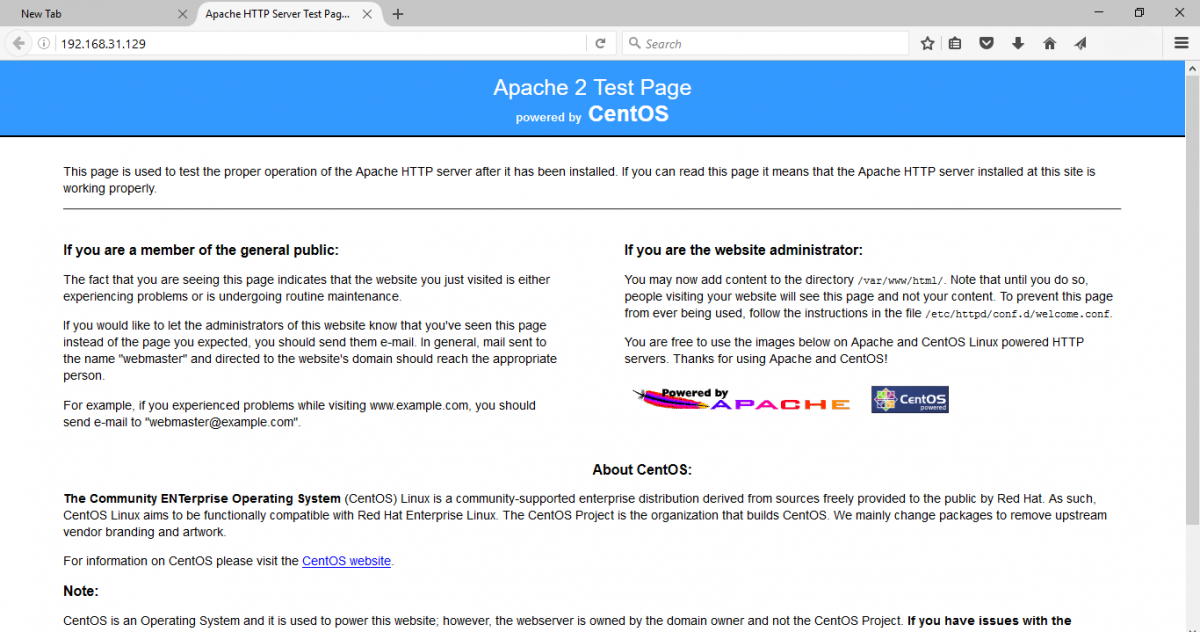Click the paper plane share icon
The height and width of the screenshot is (632, 1200).
[x=1080, y=44]
